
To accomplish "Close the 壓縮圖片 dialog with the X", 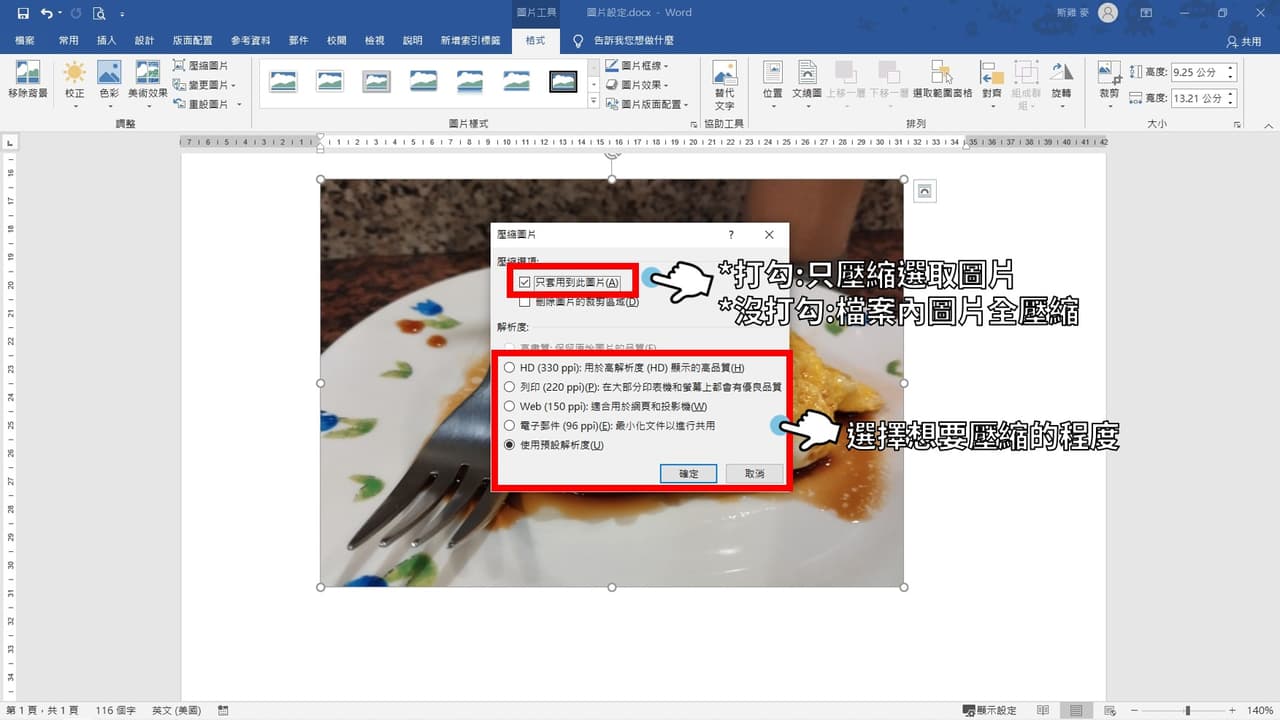I will pyautogui.click(x=769, y=235).
